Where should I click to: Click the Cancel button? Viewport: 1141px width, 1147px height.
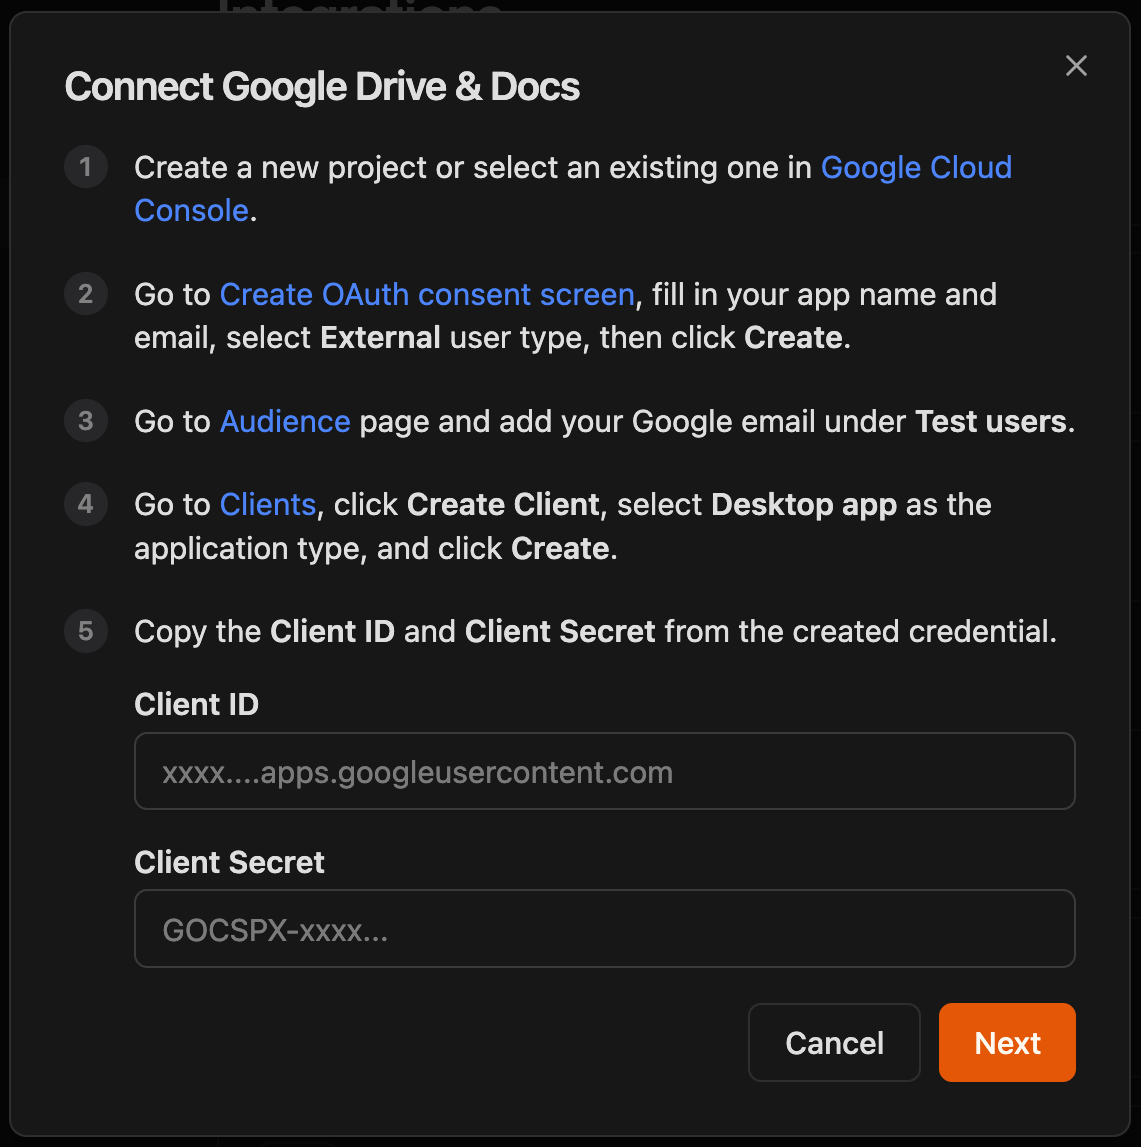(x=834, y=1042)
